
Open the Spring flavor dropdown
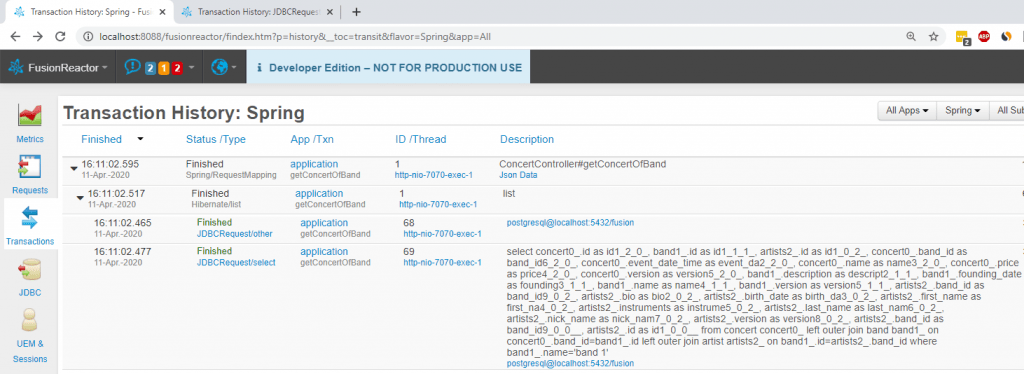pyautogui.click(x=963, y=111)
